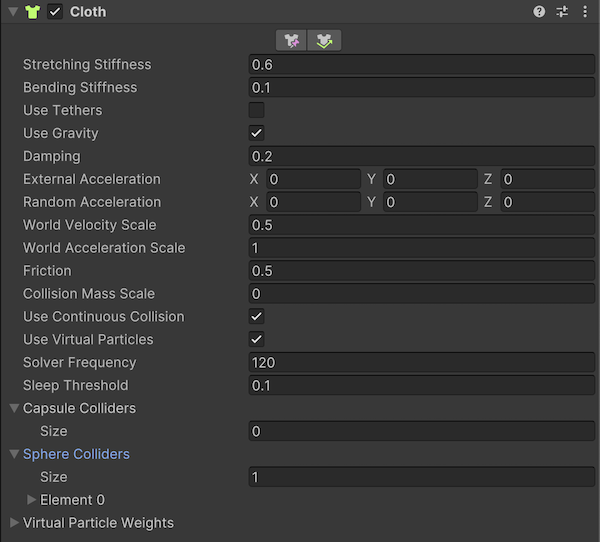
Task: Open the Cloth component more options menu
Action: point(585,12)
